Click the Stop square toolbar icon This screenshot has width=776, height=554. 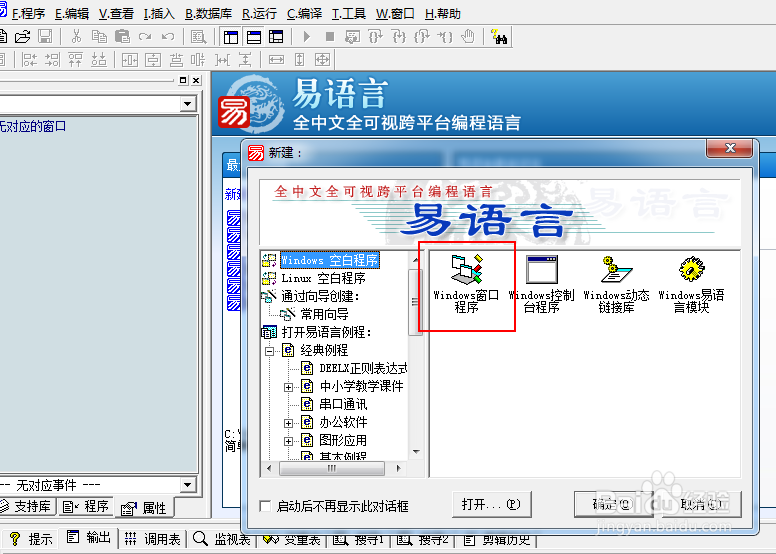pyautogui.click(x=330, y=37)
